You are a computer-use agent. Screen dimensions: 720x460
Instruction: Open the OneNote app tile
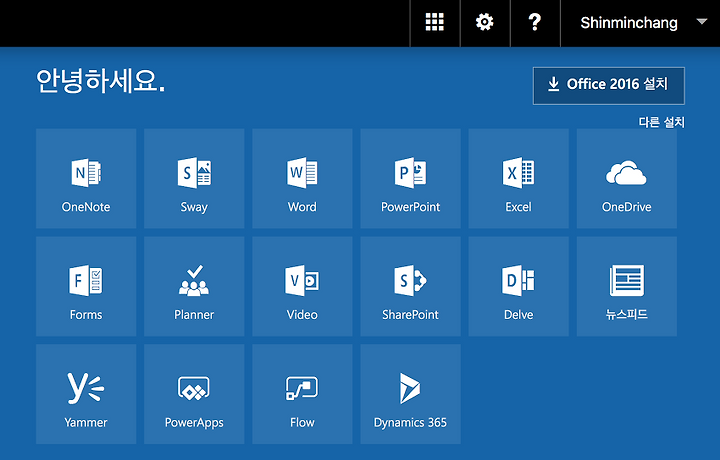86,178
